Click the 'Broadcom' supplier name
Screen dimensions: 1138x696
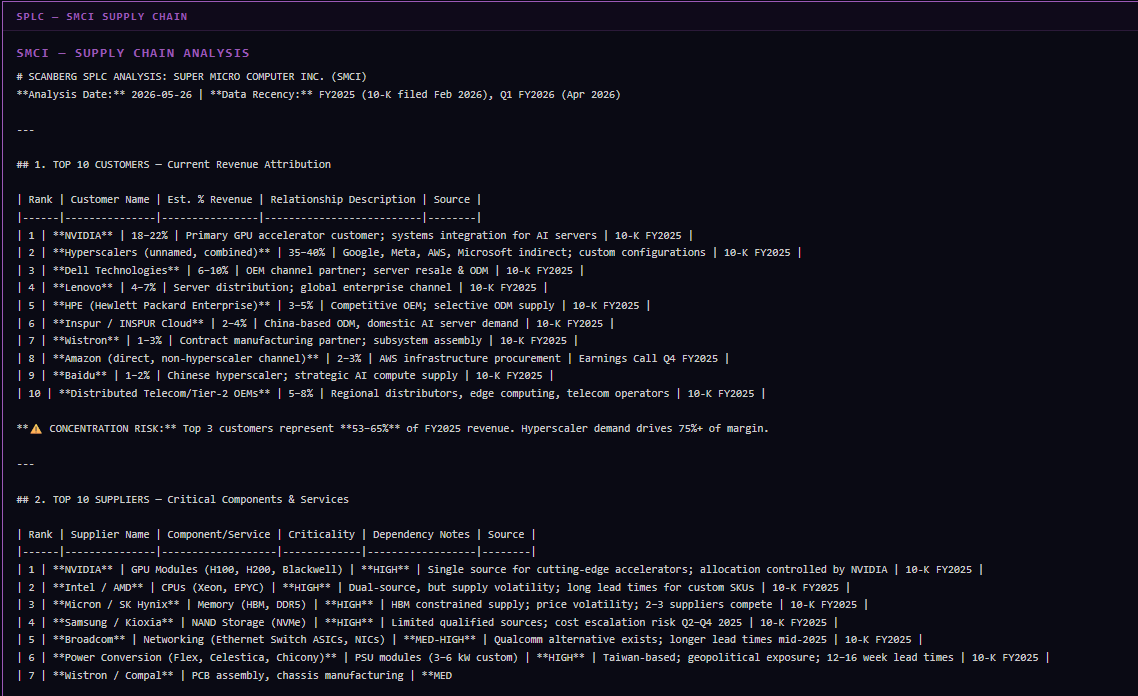tap(89, 640)
